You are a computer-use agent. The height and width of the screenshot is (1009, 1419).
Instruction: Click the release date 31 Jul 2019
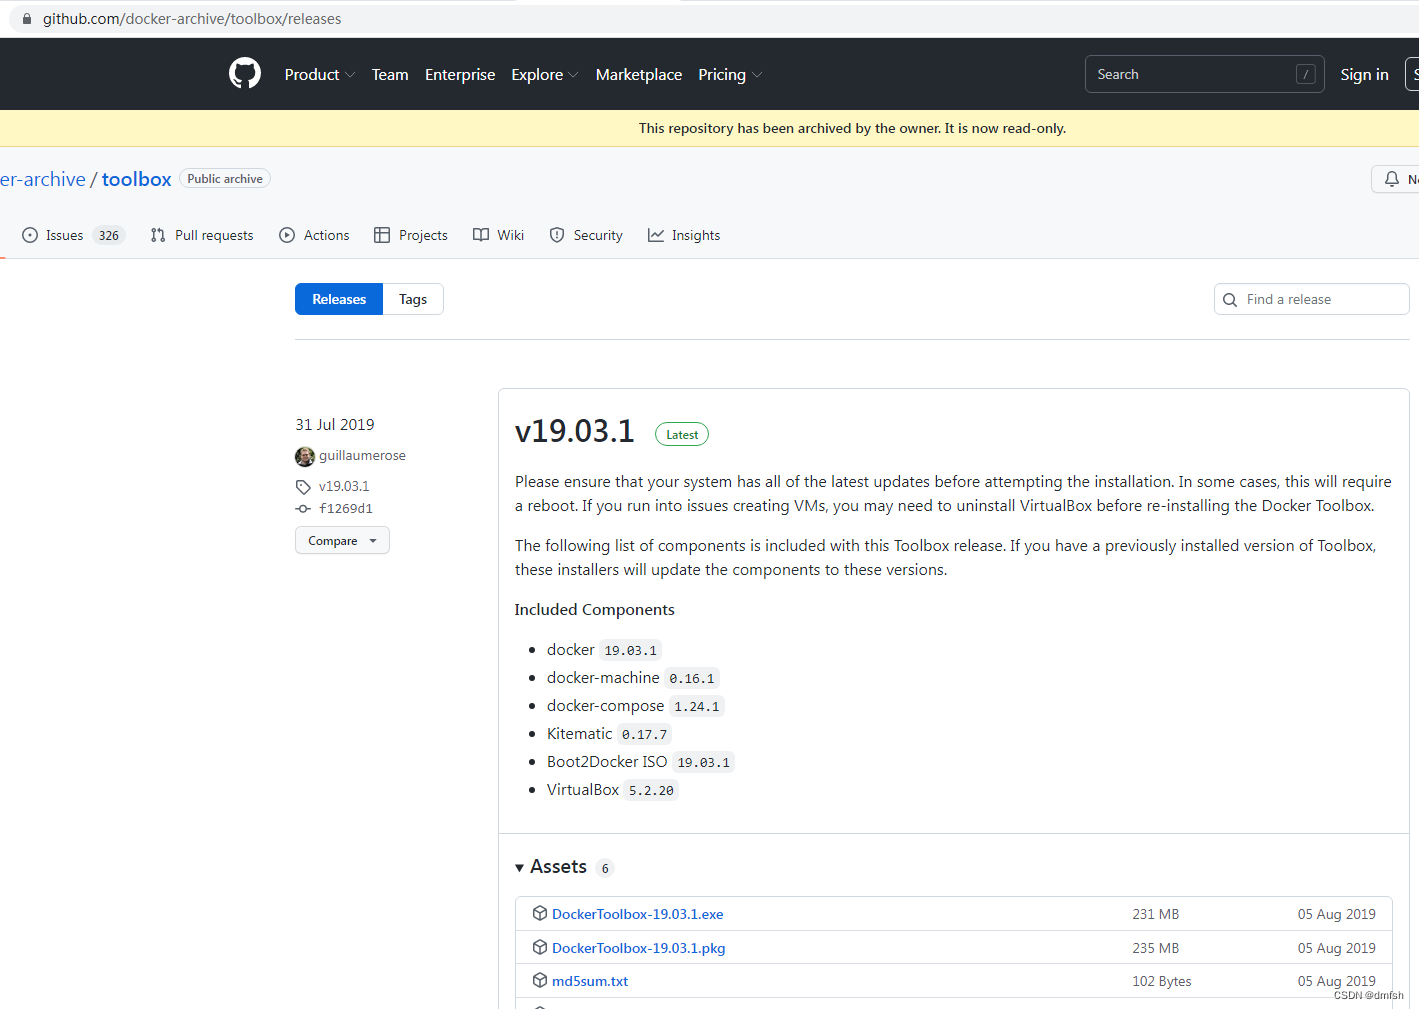335,425
